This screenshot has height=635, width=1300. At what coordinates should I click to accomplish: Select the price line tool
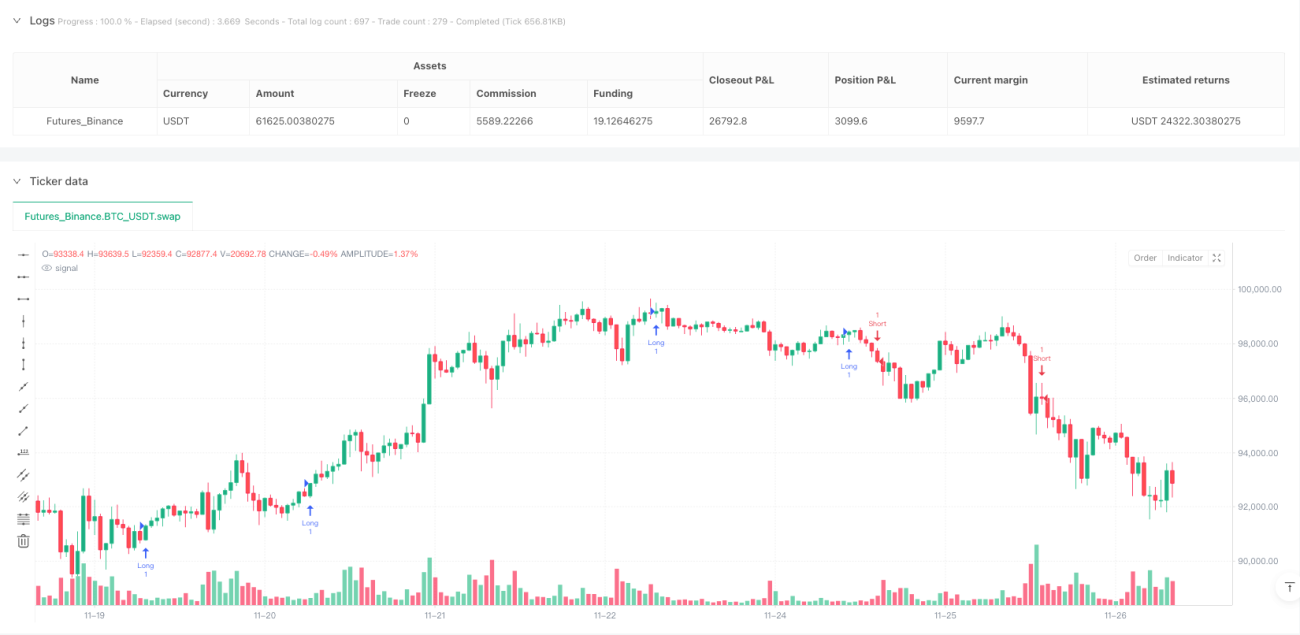tap(23, 453)
